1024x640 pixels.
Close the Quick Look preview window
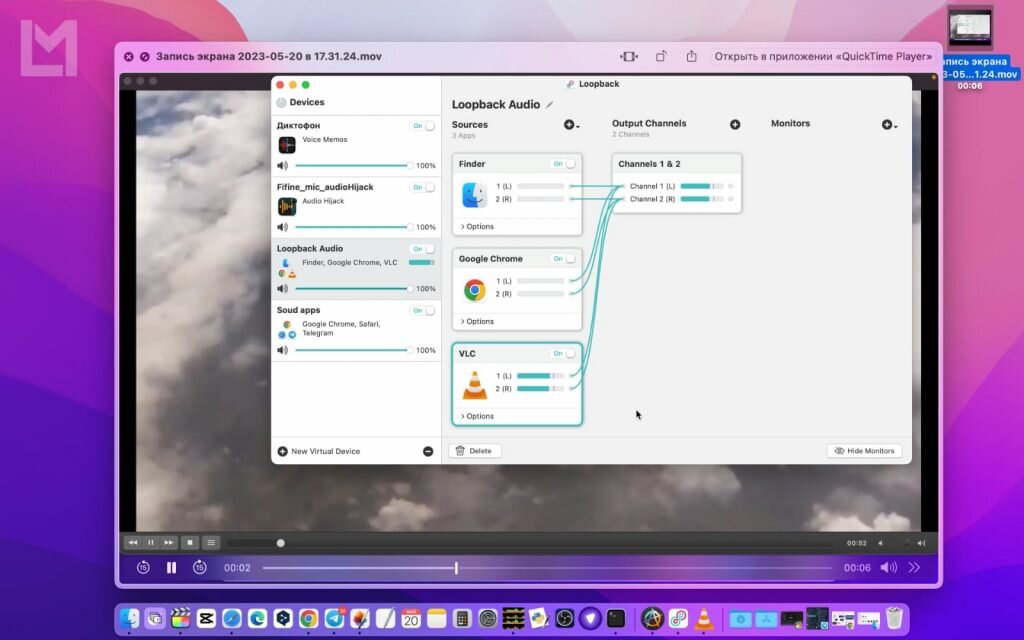coord(129,57)
